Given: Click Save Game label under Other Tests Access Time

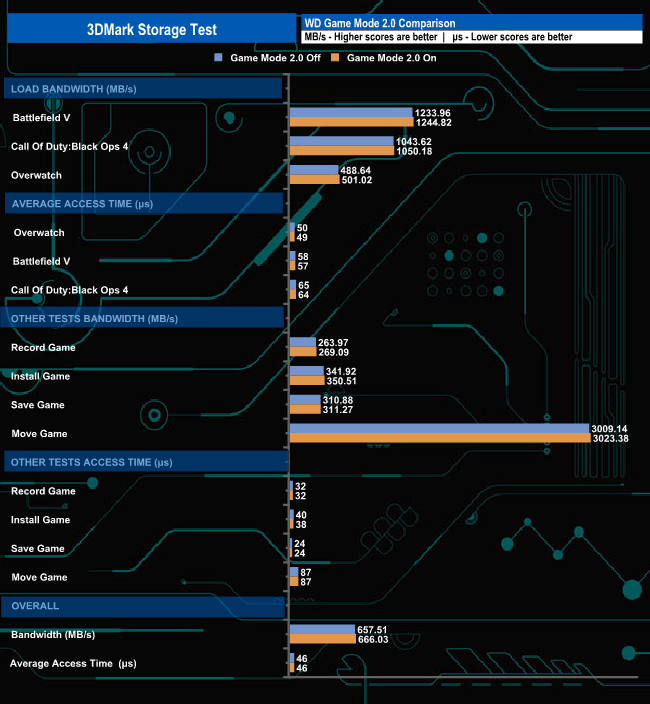Looking at the screenshot, I should click(38, 549).
